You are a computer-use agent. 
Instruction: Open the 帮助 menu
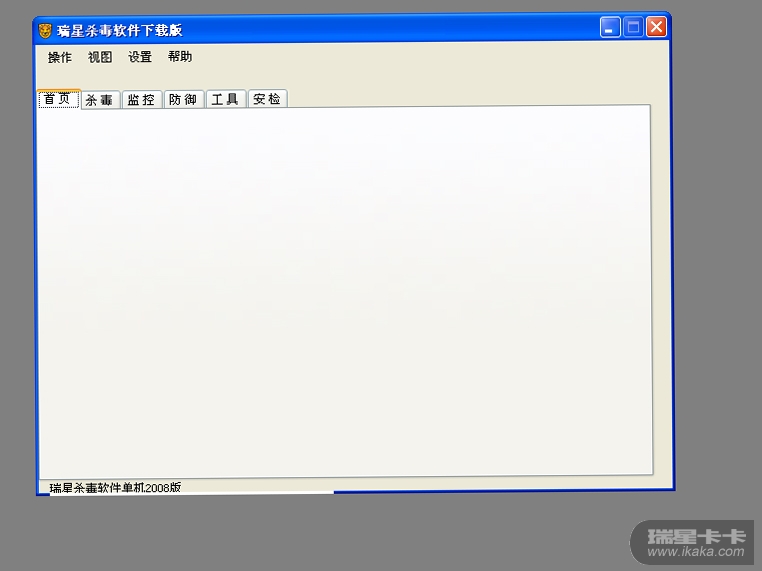(x=180, y=56)
